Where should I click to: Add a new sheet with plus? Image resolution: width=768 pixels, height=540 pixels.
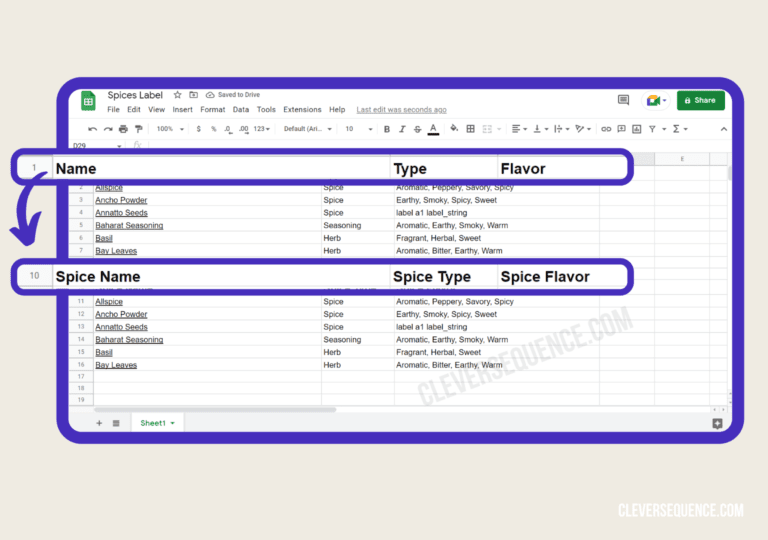[99, 423]
